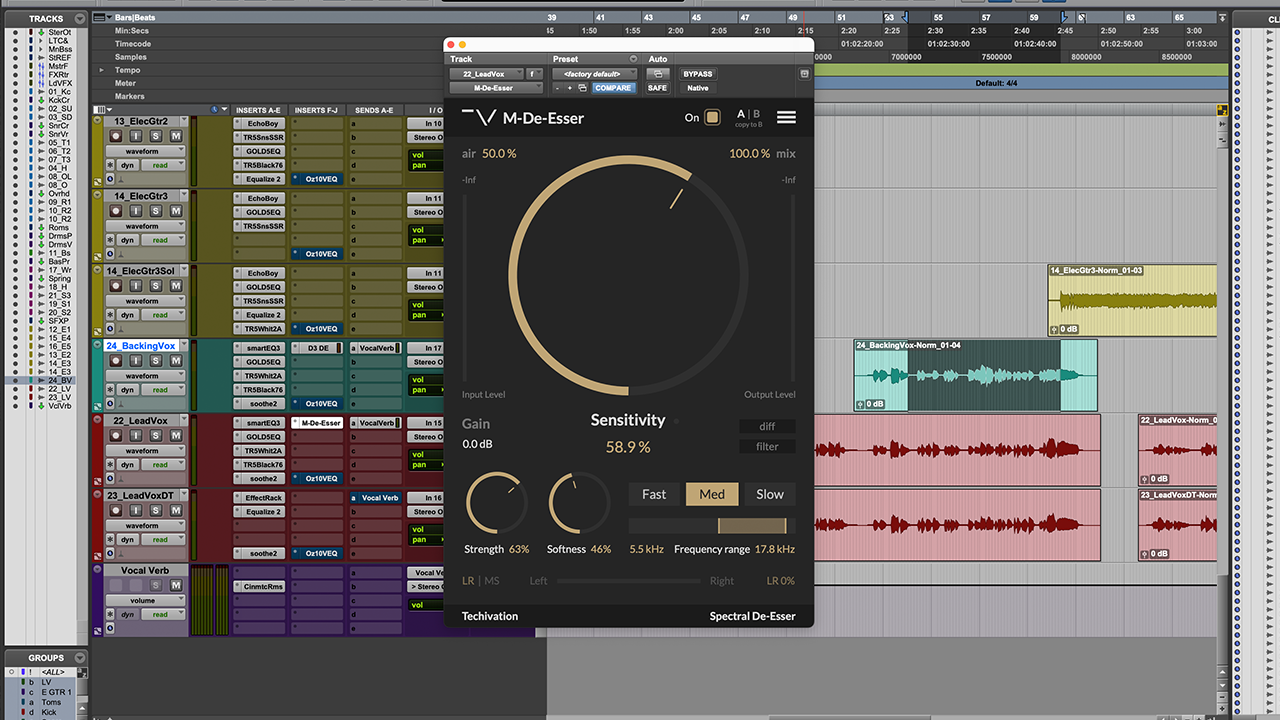The height and width of the screenshot is (720, 1280).
Task: Click the previous preset minus icon
Action: (557, 88)
